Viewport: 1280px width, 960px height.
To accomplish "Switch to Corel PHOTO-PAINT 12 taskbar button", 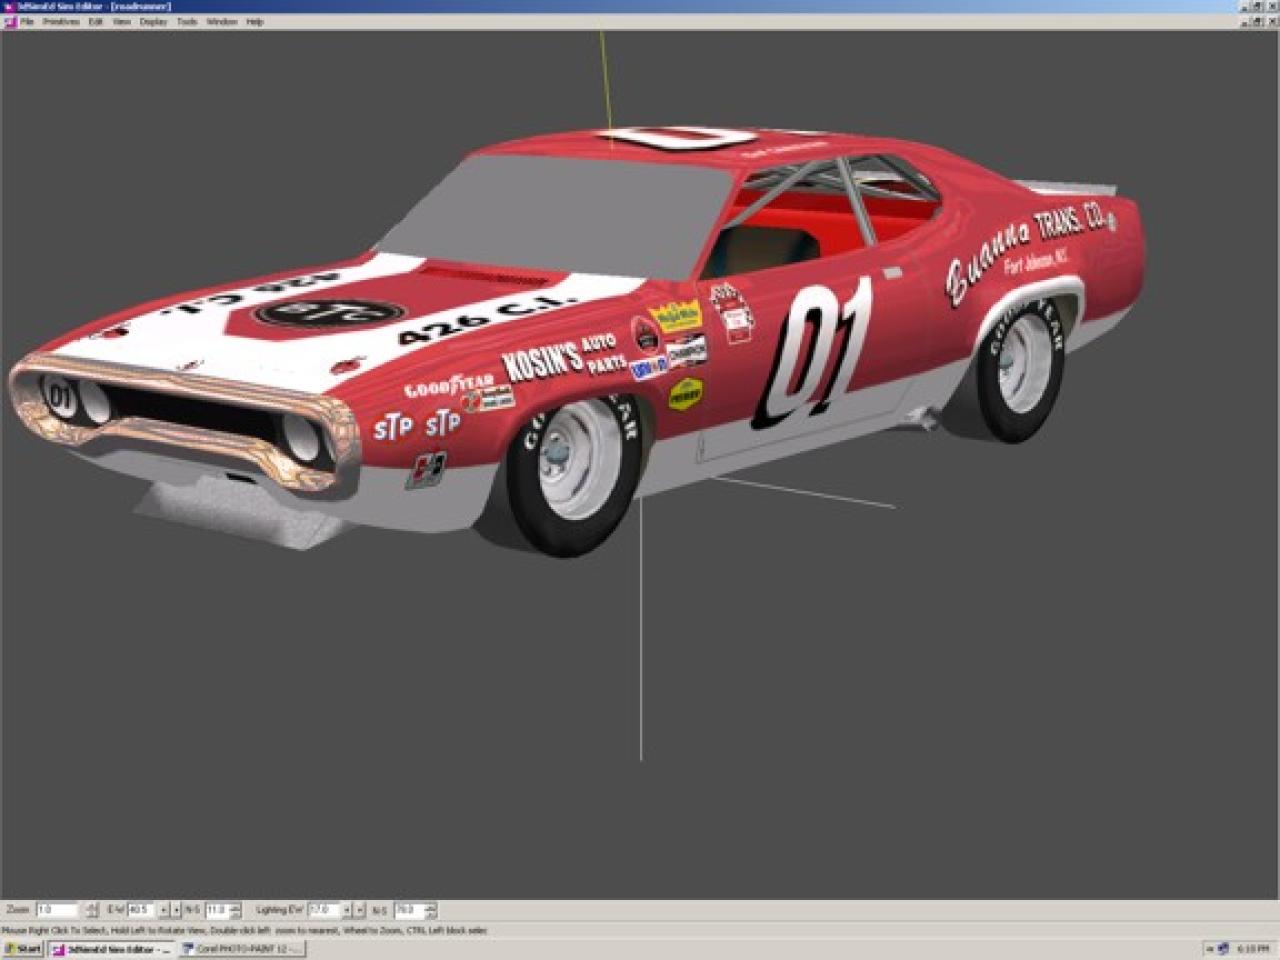I will [x=242, y=949].
